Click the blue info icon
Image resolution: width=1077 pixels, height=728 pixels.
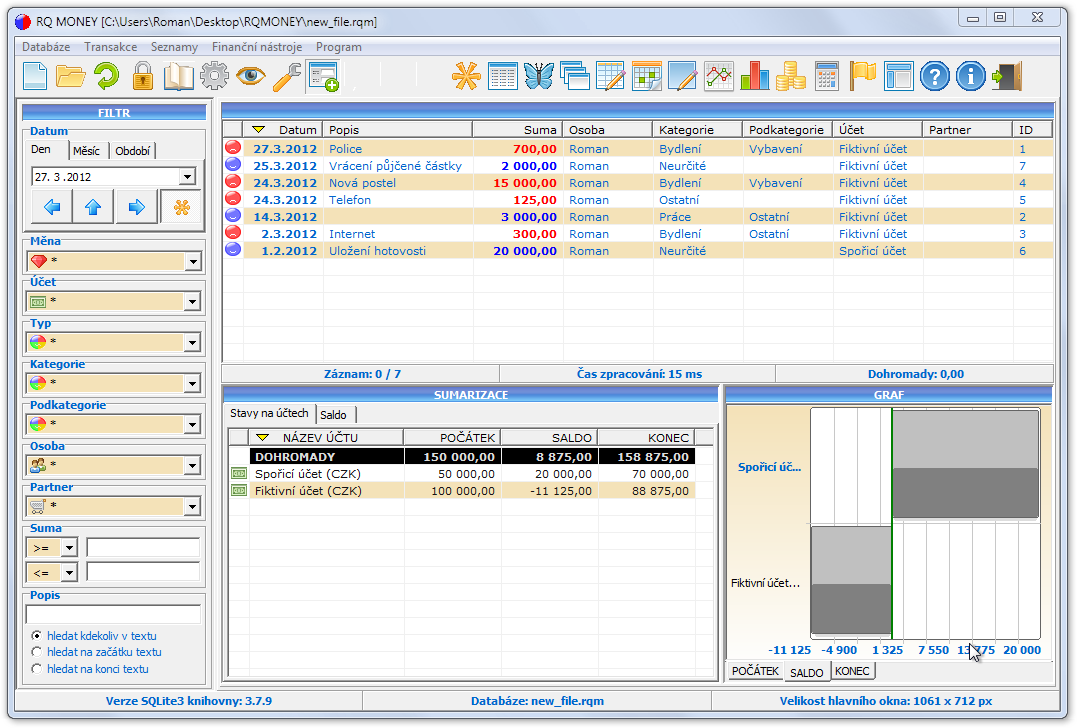(971, 76)
